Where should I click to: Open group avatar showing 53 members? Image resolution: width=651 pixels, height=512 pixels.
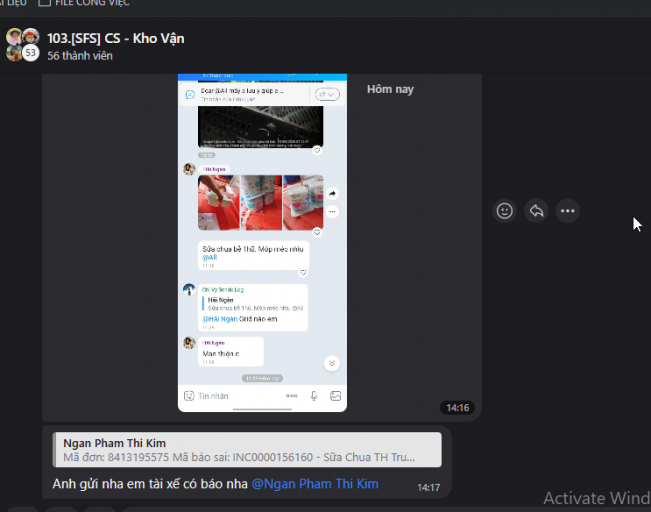point(22,45)
